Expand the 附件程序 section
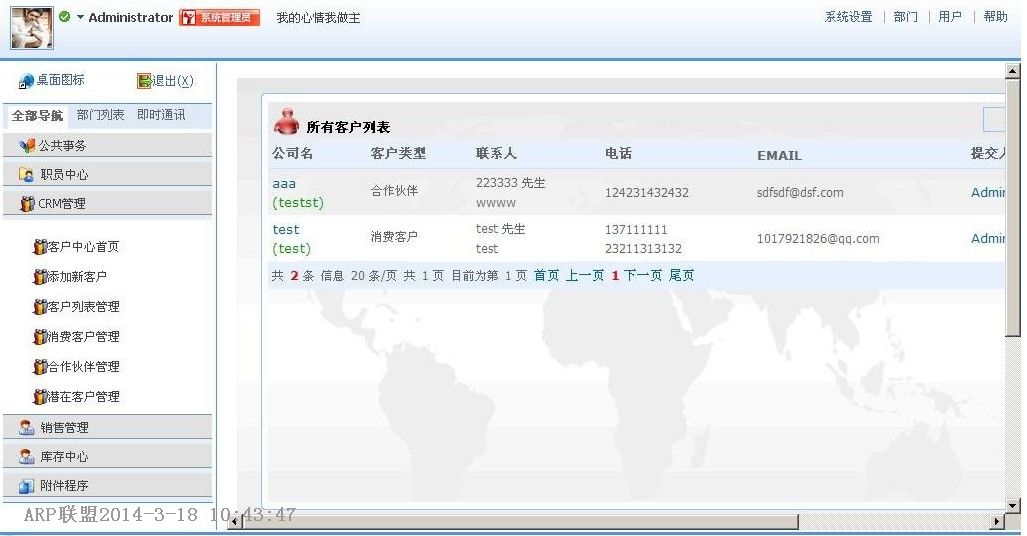This screenshot has height=536, width=1027. (x=107, y=485)
